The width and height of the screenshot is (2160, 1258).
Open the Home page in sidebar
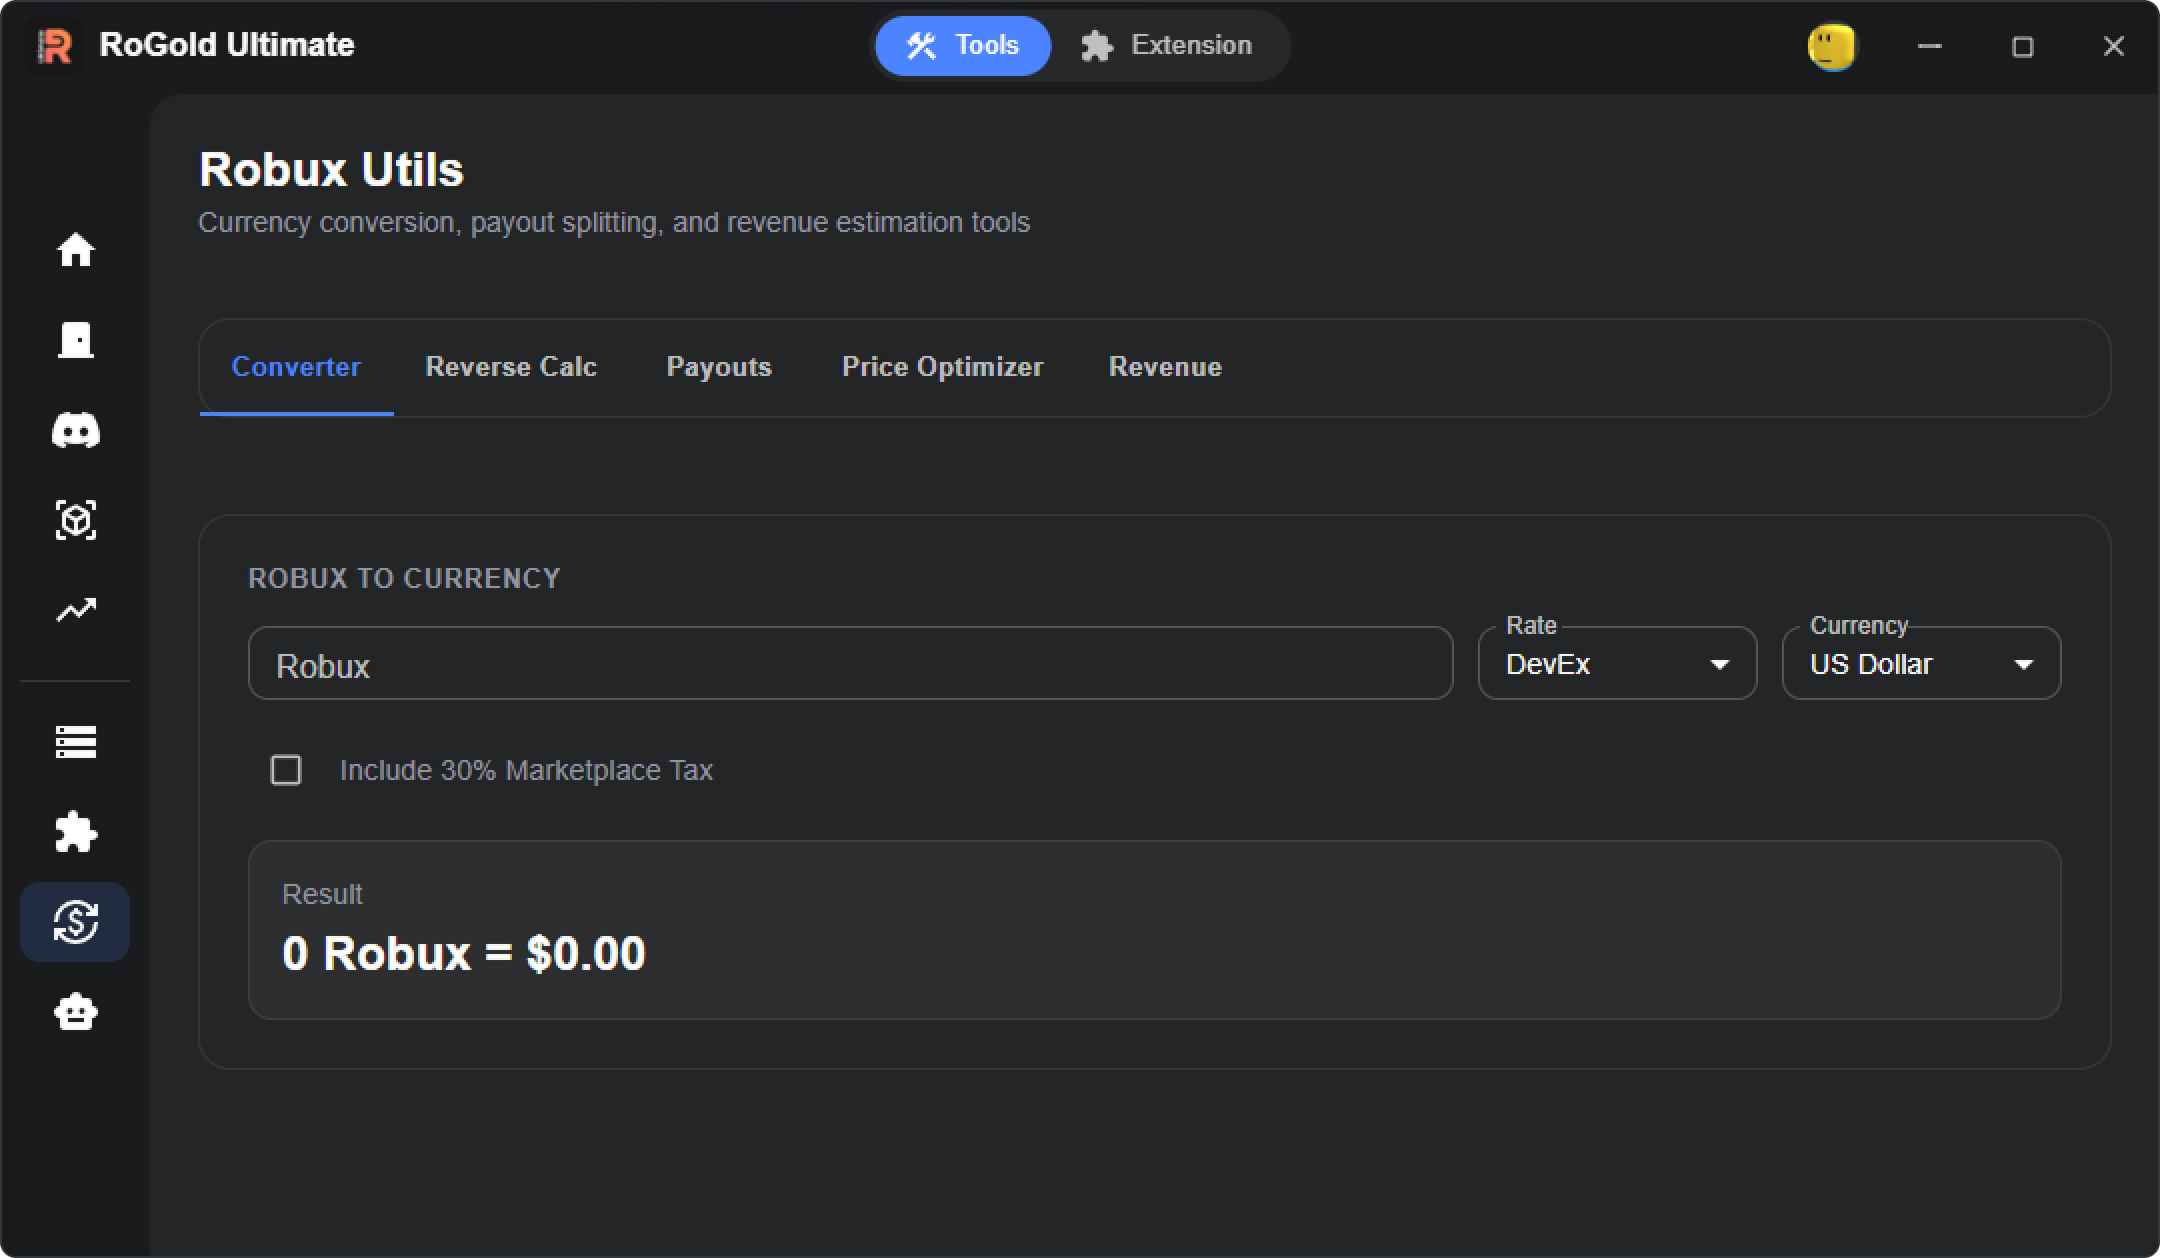click(x=76, y=250)
